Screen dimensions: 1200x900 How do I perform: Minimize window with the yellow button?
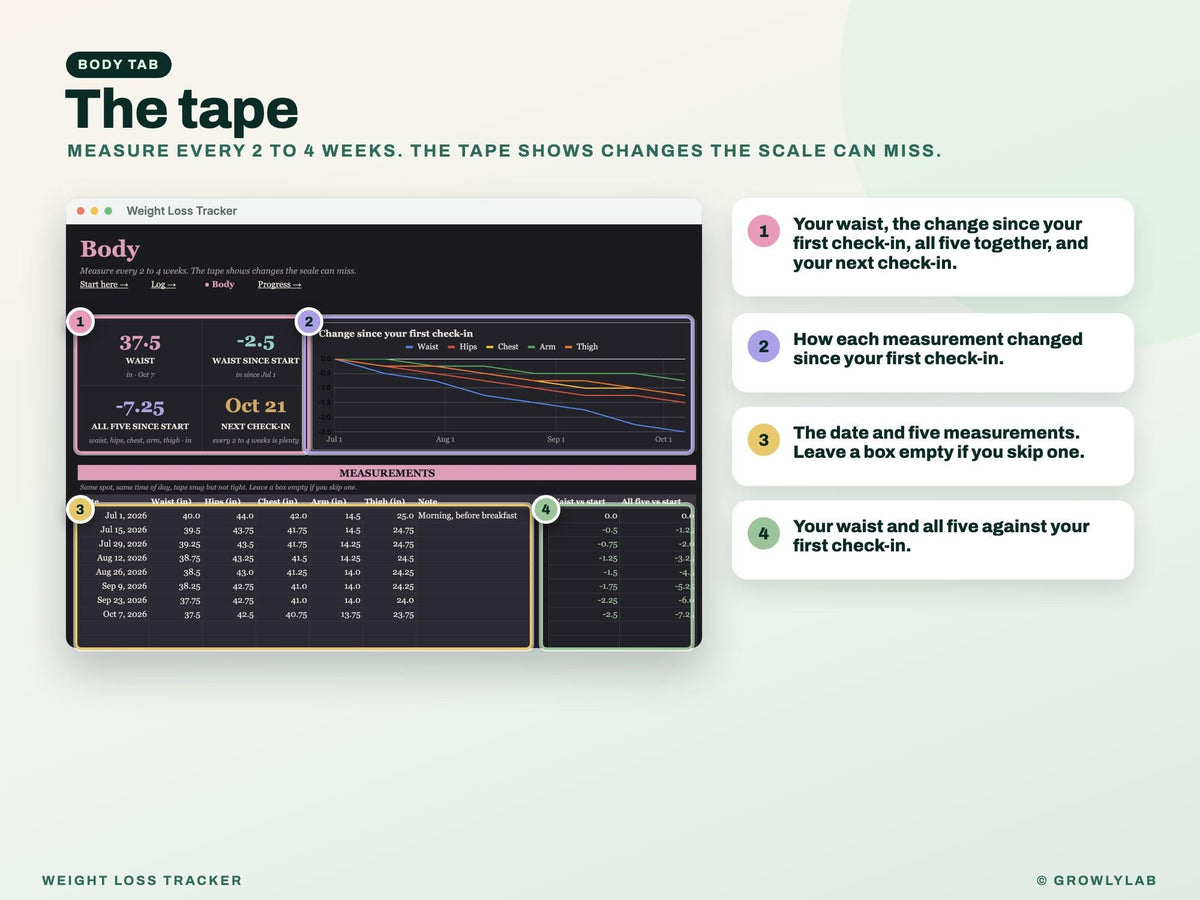[95, 211]
